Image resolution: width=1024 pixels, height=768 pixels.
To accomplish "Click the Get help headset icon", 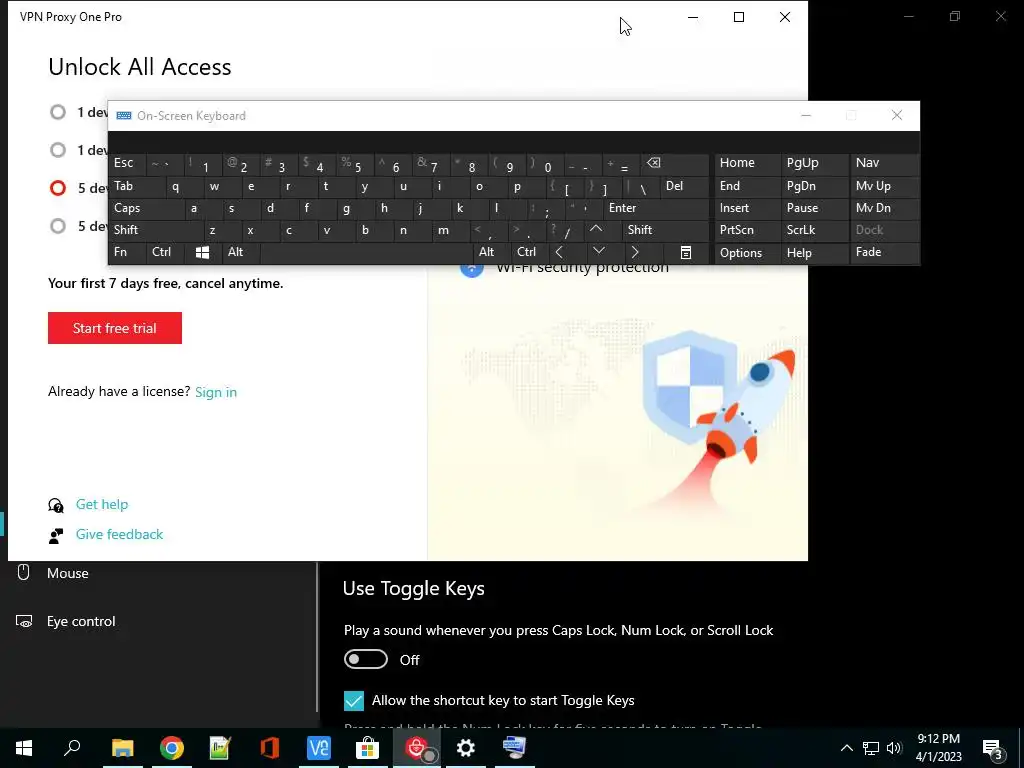I will click(56, 505).
